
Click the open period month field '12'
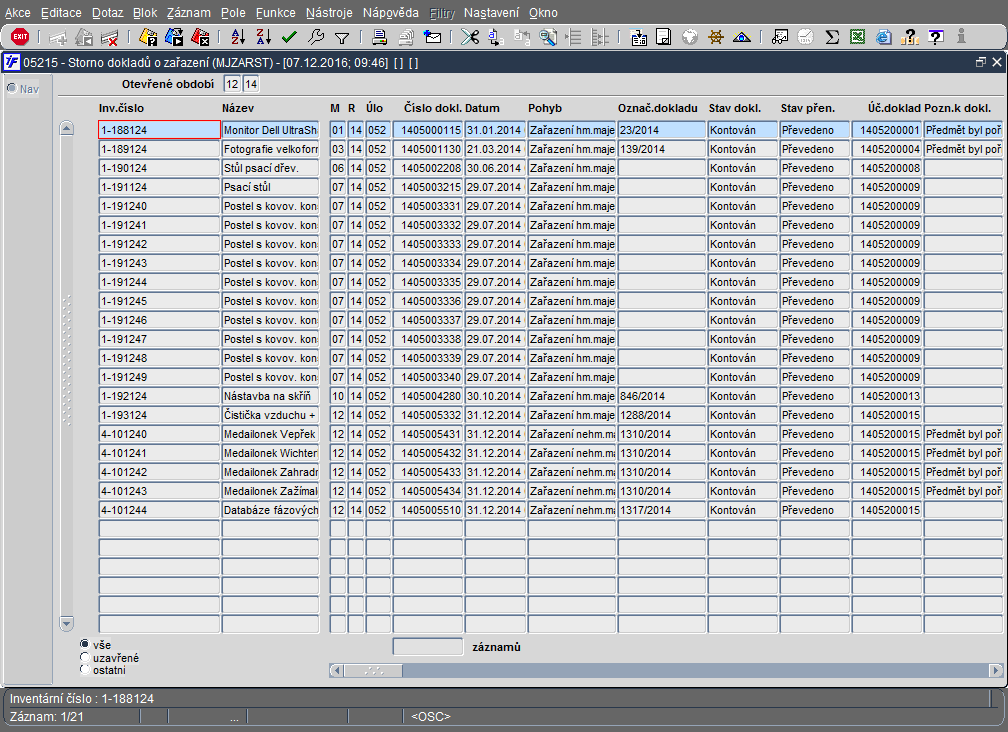pyautogui.click(x=232, y=84)
